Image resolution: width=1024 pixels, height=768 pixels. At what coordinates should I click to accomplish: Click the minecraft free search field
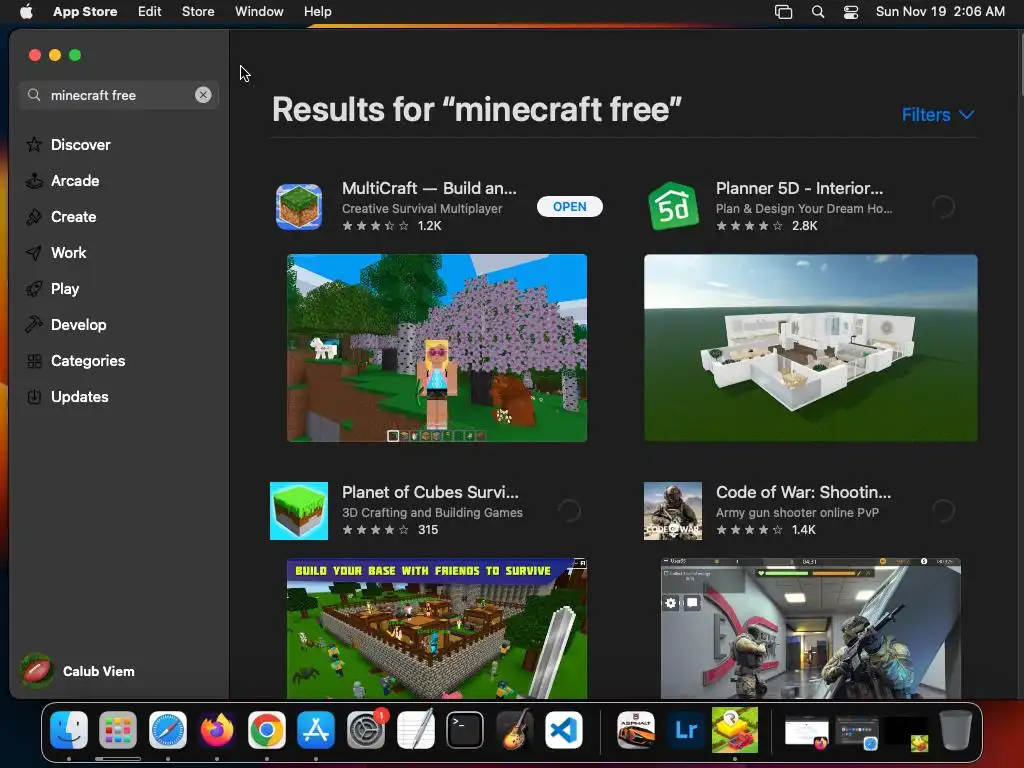119,95
